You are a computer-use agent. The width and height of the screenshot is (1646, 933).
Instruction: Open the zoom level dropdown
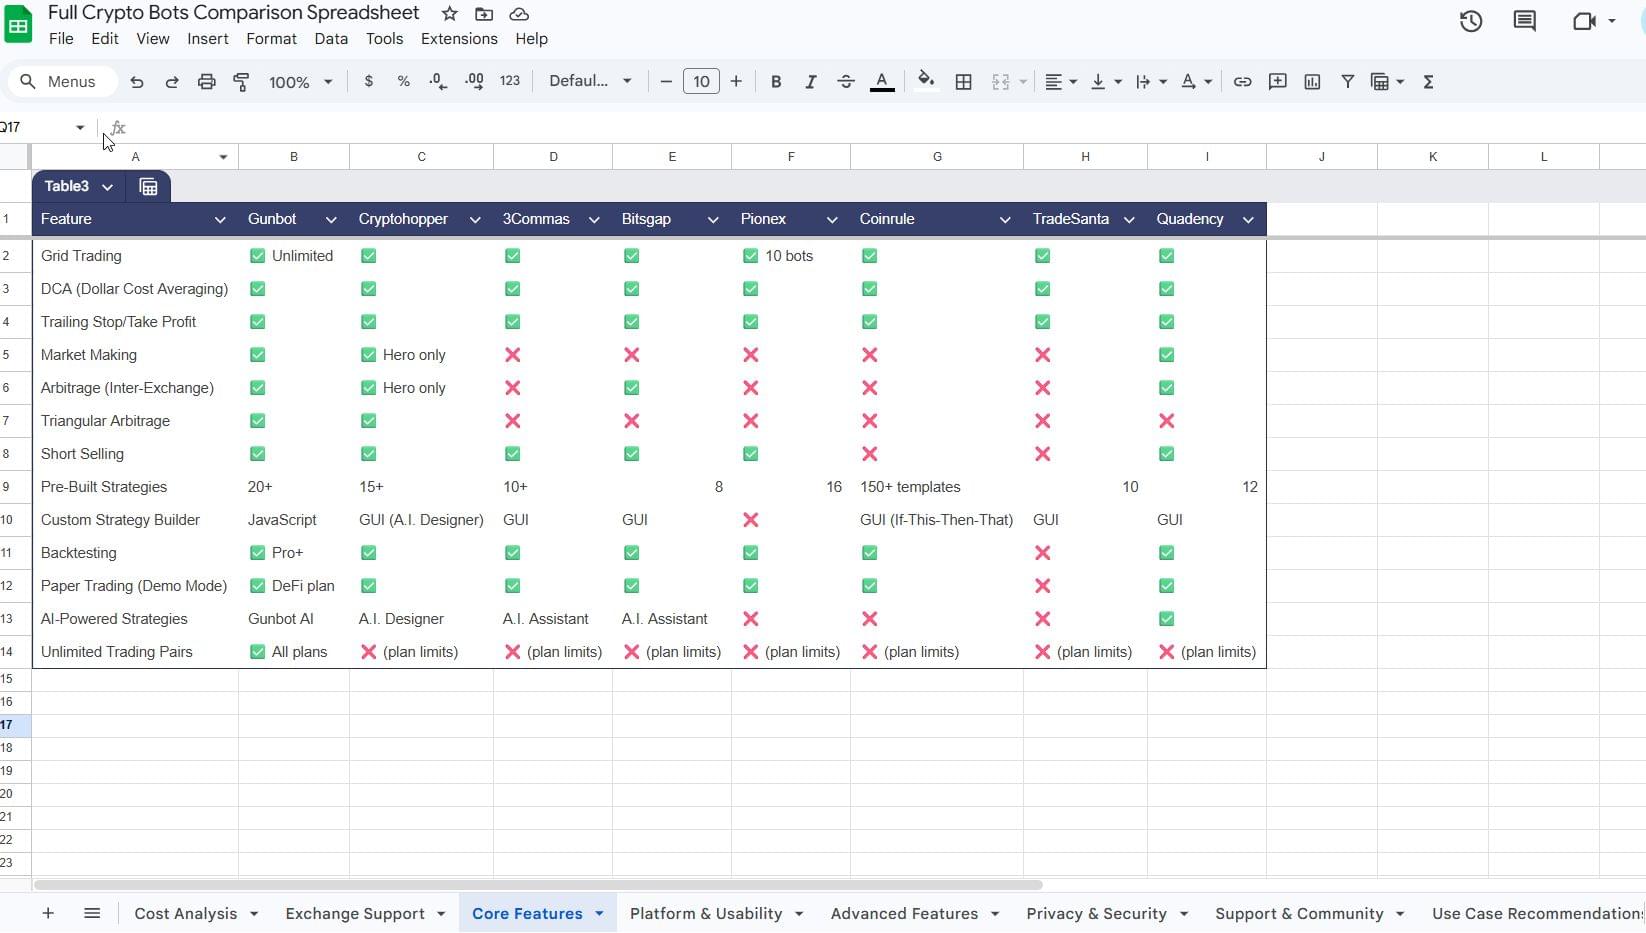tap(300, 82)
